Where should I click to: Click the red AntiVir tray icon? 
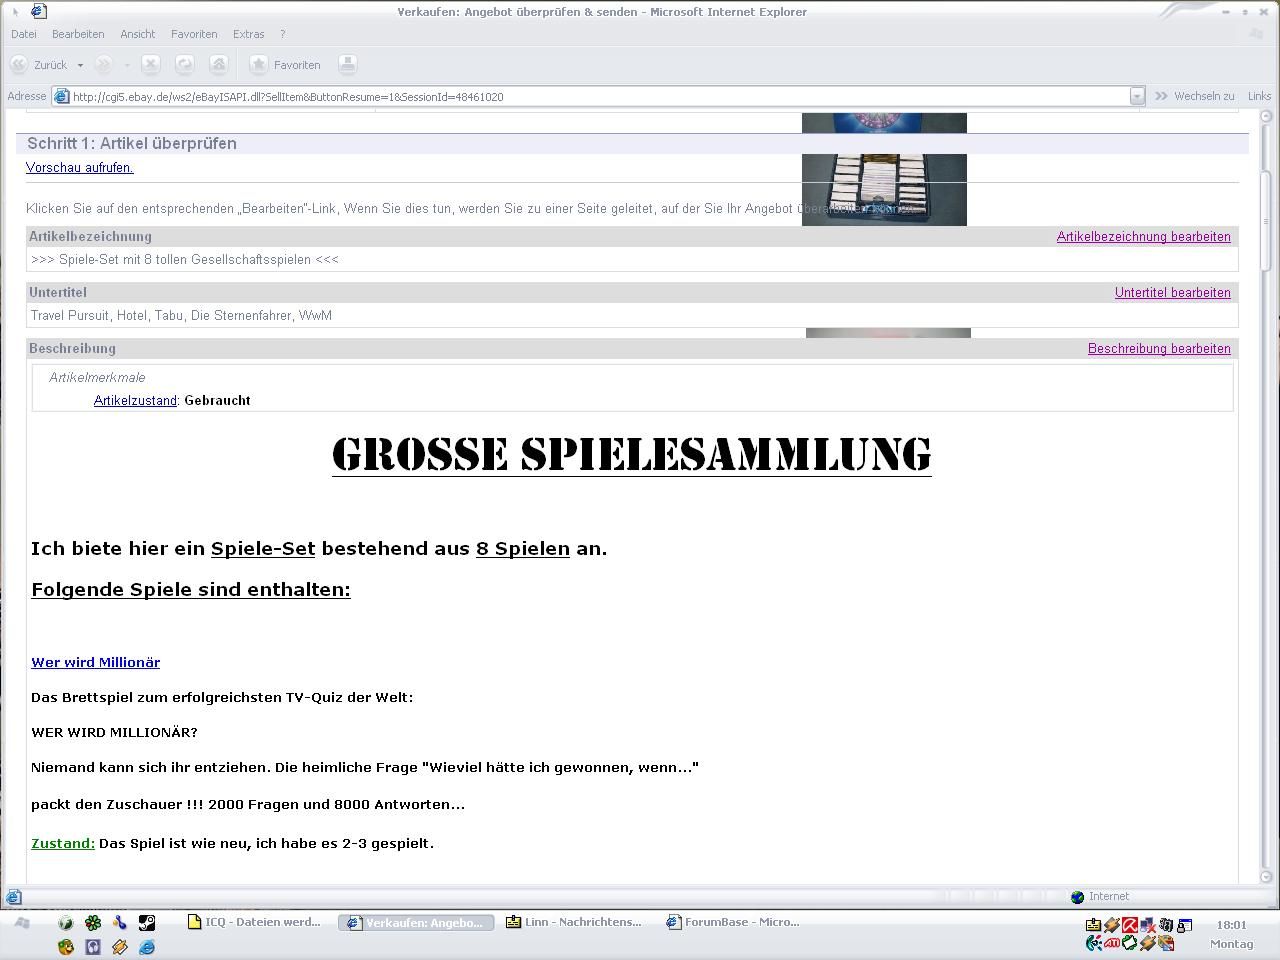point(1129,925)
